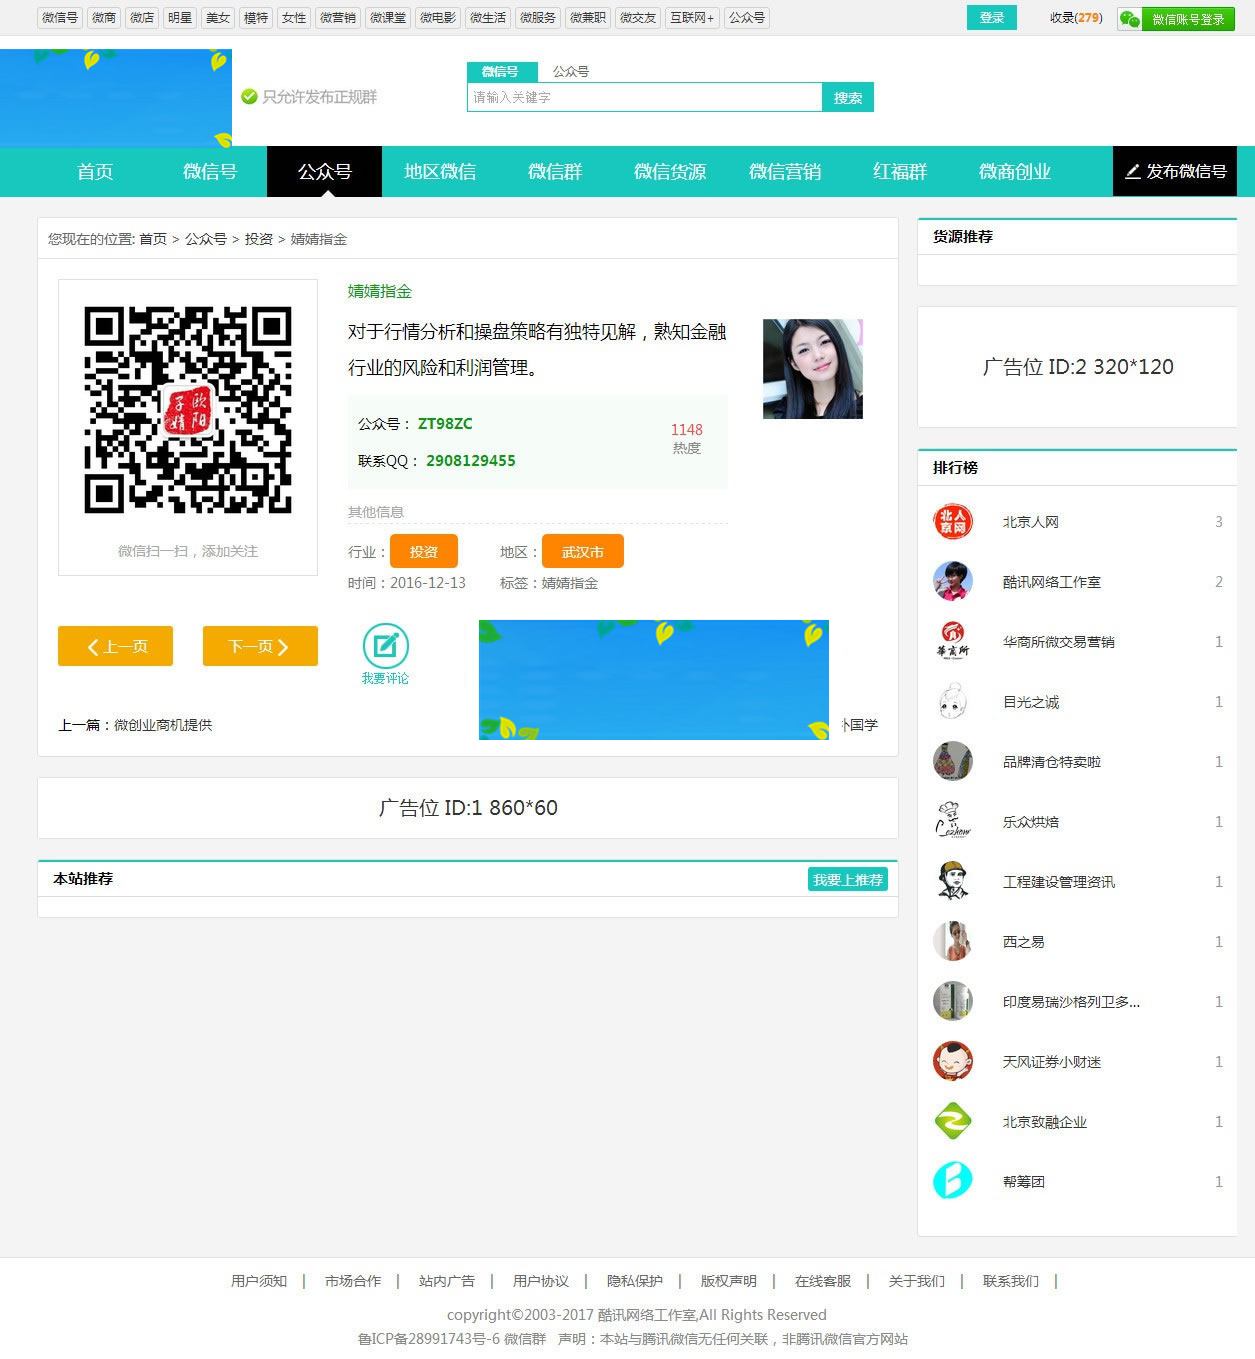Click the 帮筹团 blue logo icon
Image resolution: width=1255 pixels, height=1359 pixels.
(x=952, y=1181)
